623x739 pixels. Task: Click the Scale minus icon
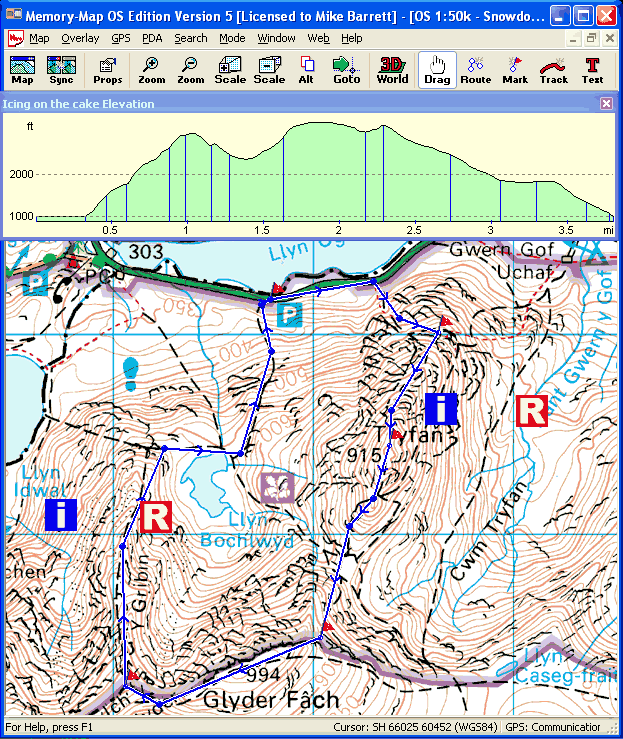click(269, 70)
